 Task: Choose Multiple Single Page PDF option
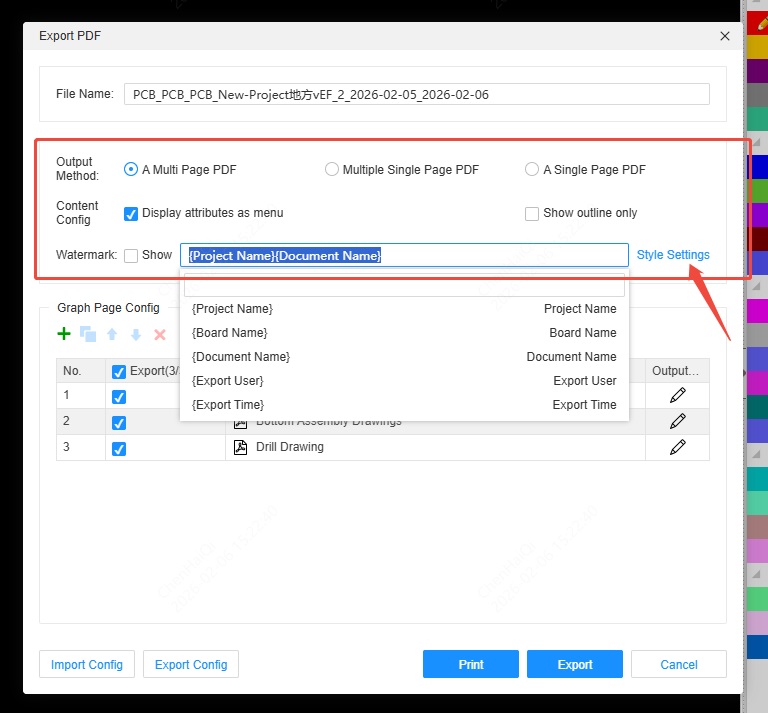click(x=332, y=170)
